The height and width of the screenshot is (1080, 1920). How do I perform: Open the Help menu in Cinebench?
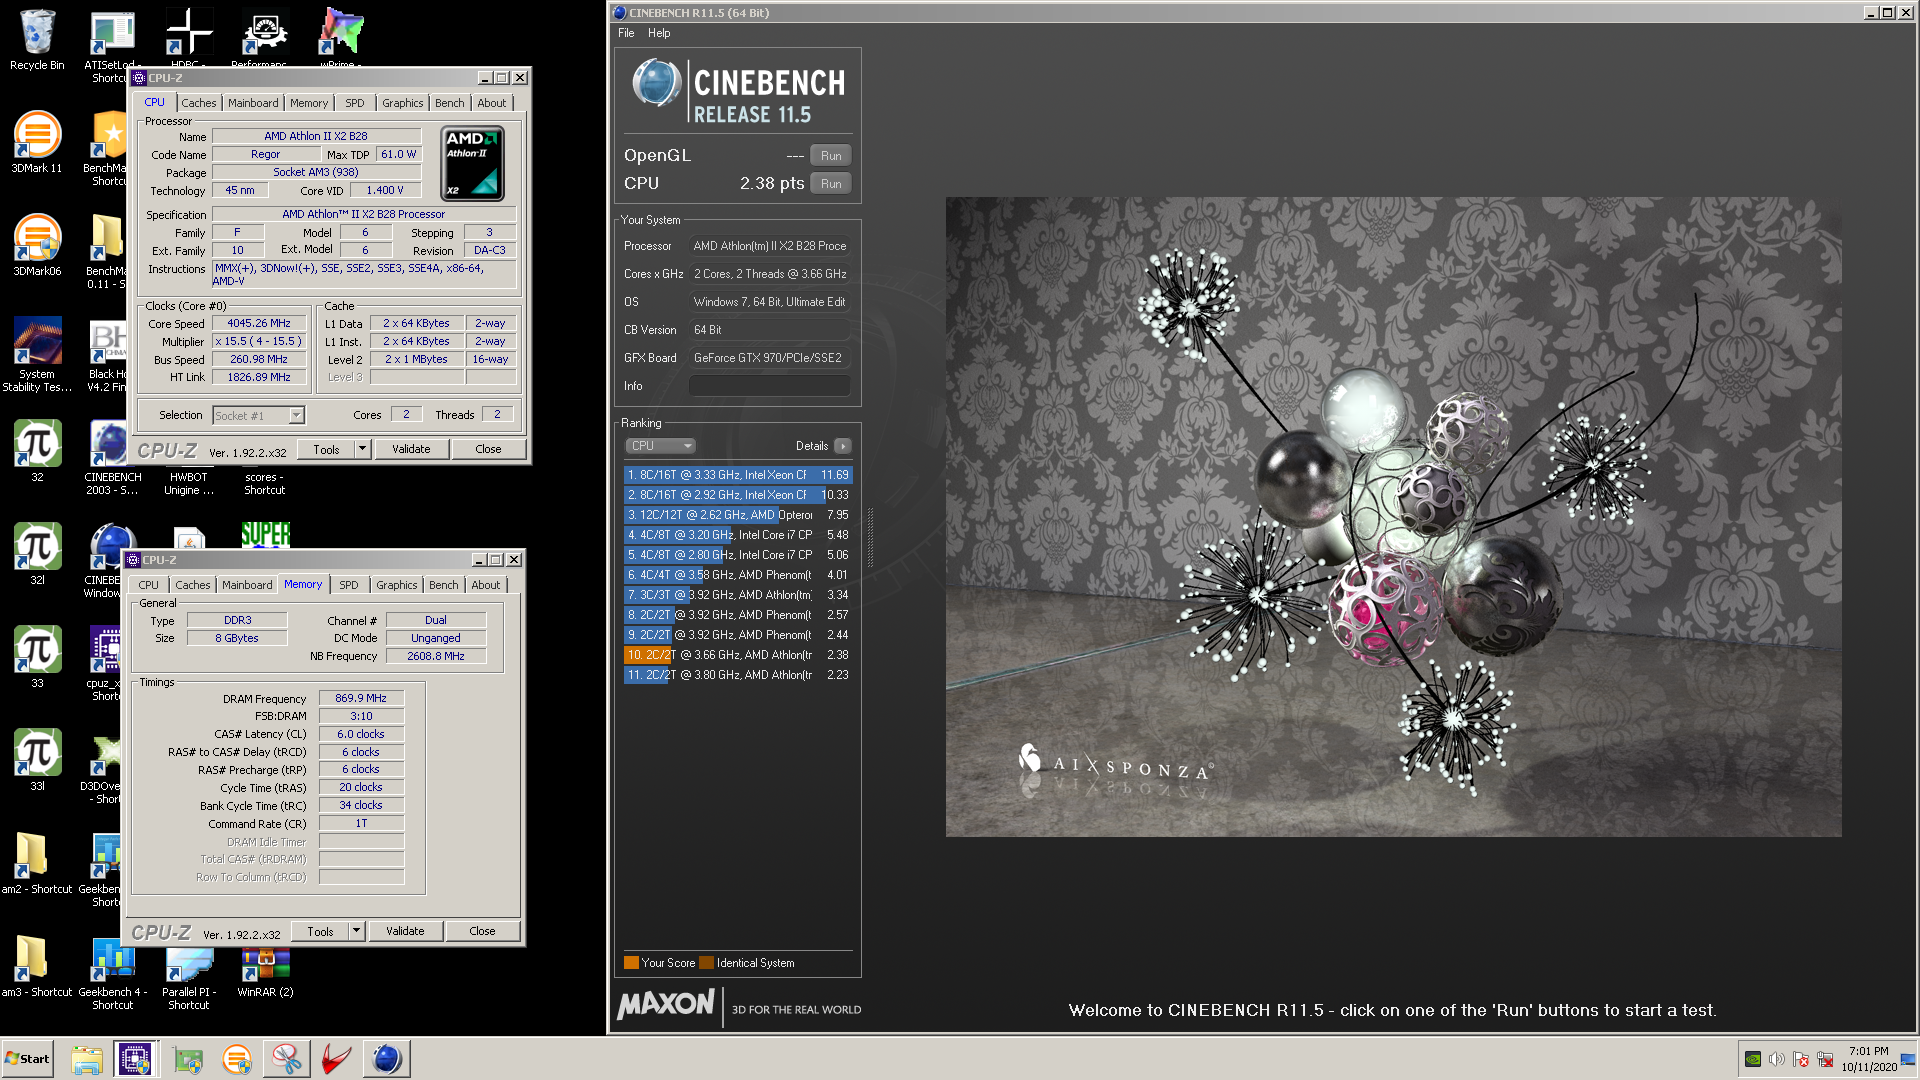pyautogui.click(x=659, y=33)
